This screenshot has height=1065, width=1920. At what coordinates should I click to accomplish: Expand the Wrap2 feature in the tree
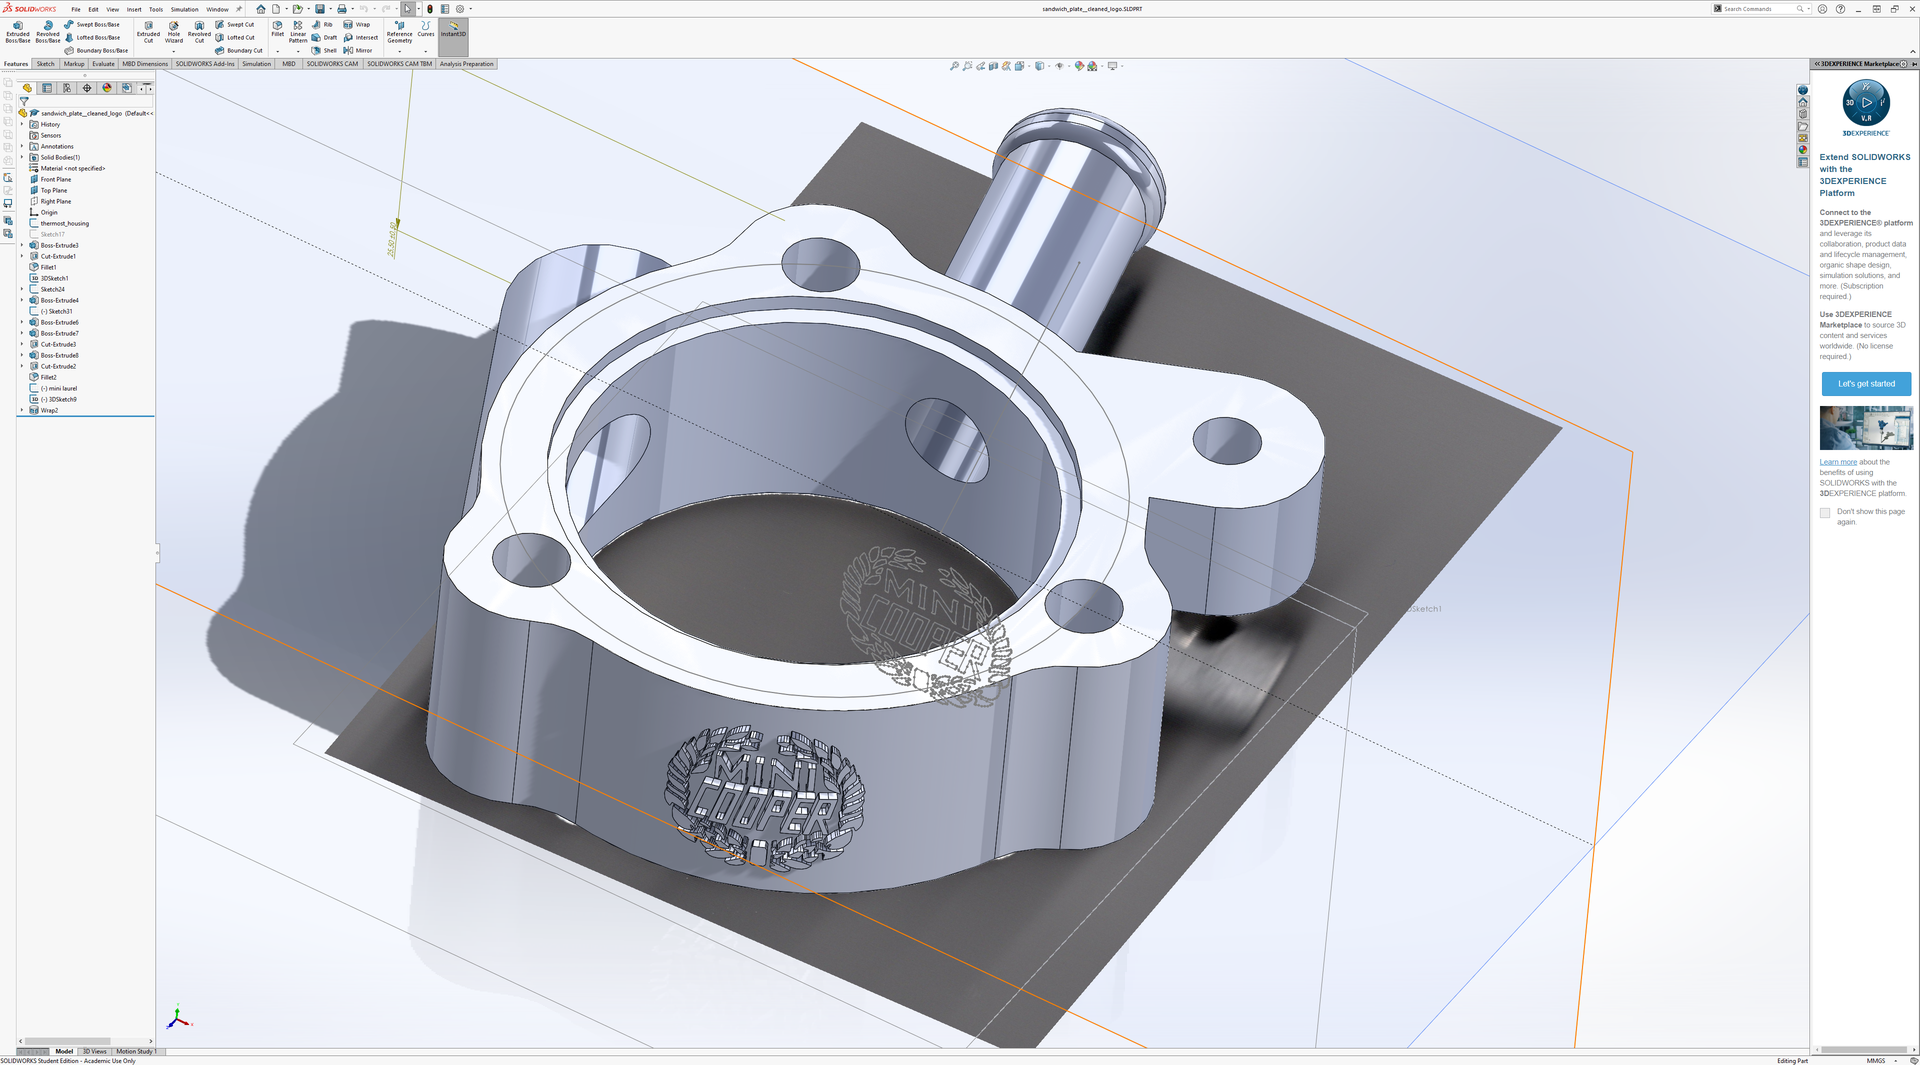[22, 410]
